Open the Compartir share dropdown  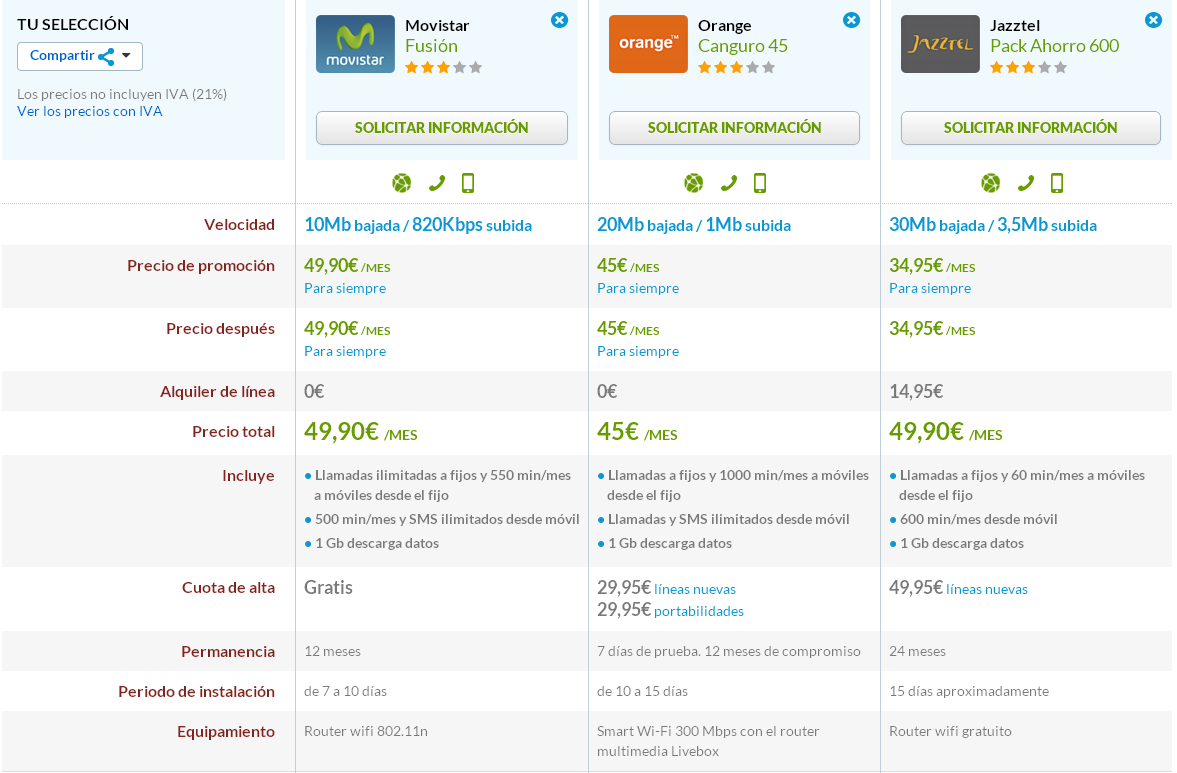80,56
